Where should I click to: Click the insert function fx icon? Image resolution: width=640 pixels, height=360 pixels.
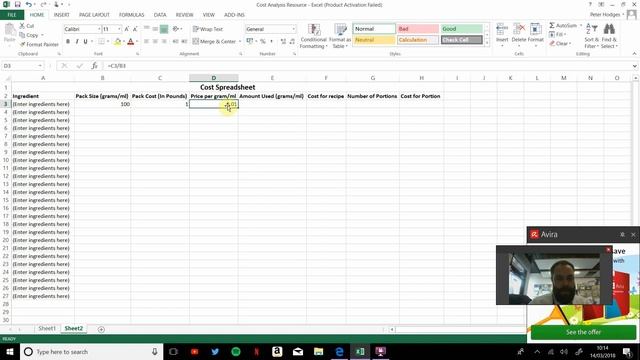(94, 65)
